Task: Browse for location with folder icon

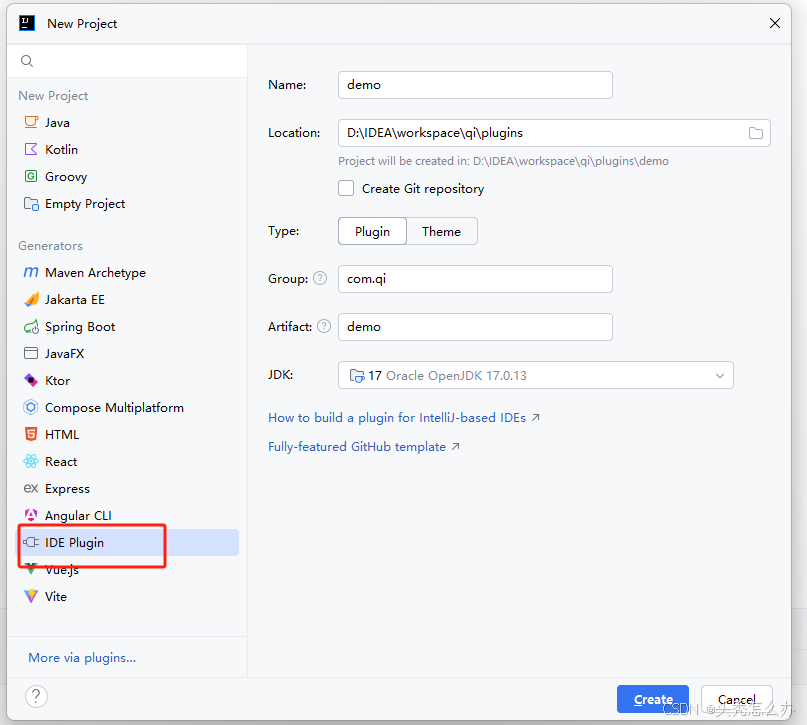Action: pyautogui.click(x=756, y=133)
